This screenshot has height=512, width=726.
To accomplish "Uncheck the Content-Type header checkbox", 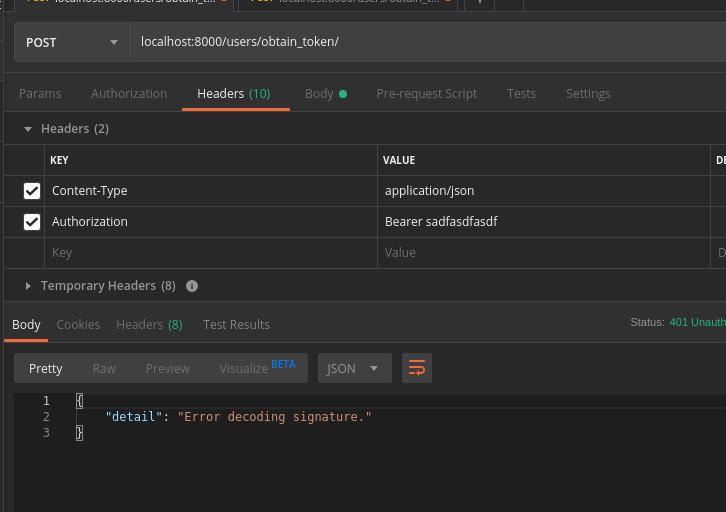I will tap(32, 191).
